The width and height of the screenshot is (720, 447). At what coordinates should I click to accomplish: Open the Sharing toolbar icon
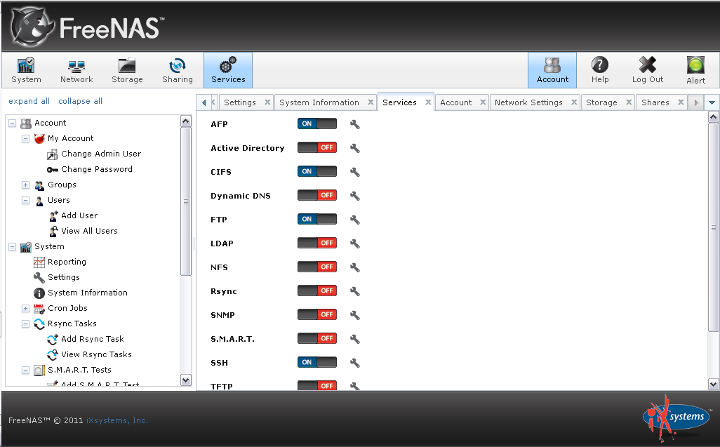click(x=177, y=70)
